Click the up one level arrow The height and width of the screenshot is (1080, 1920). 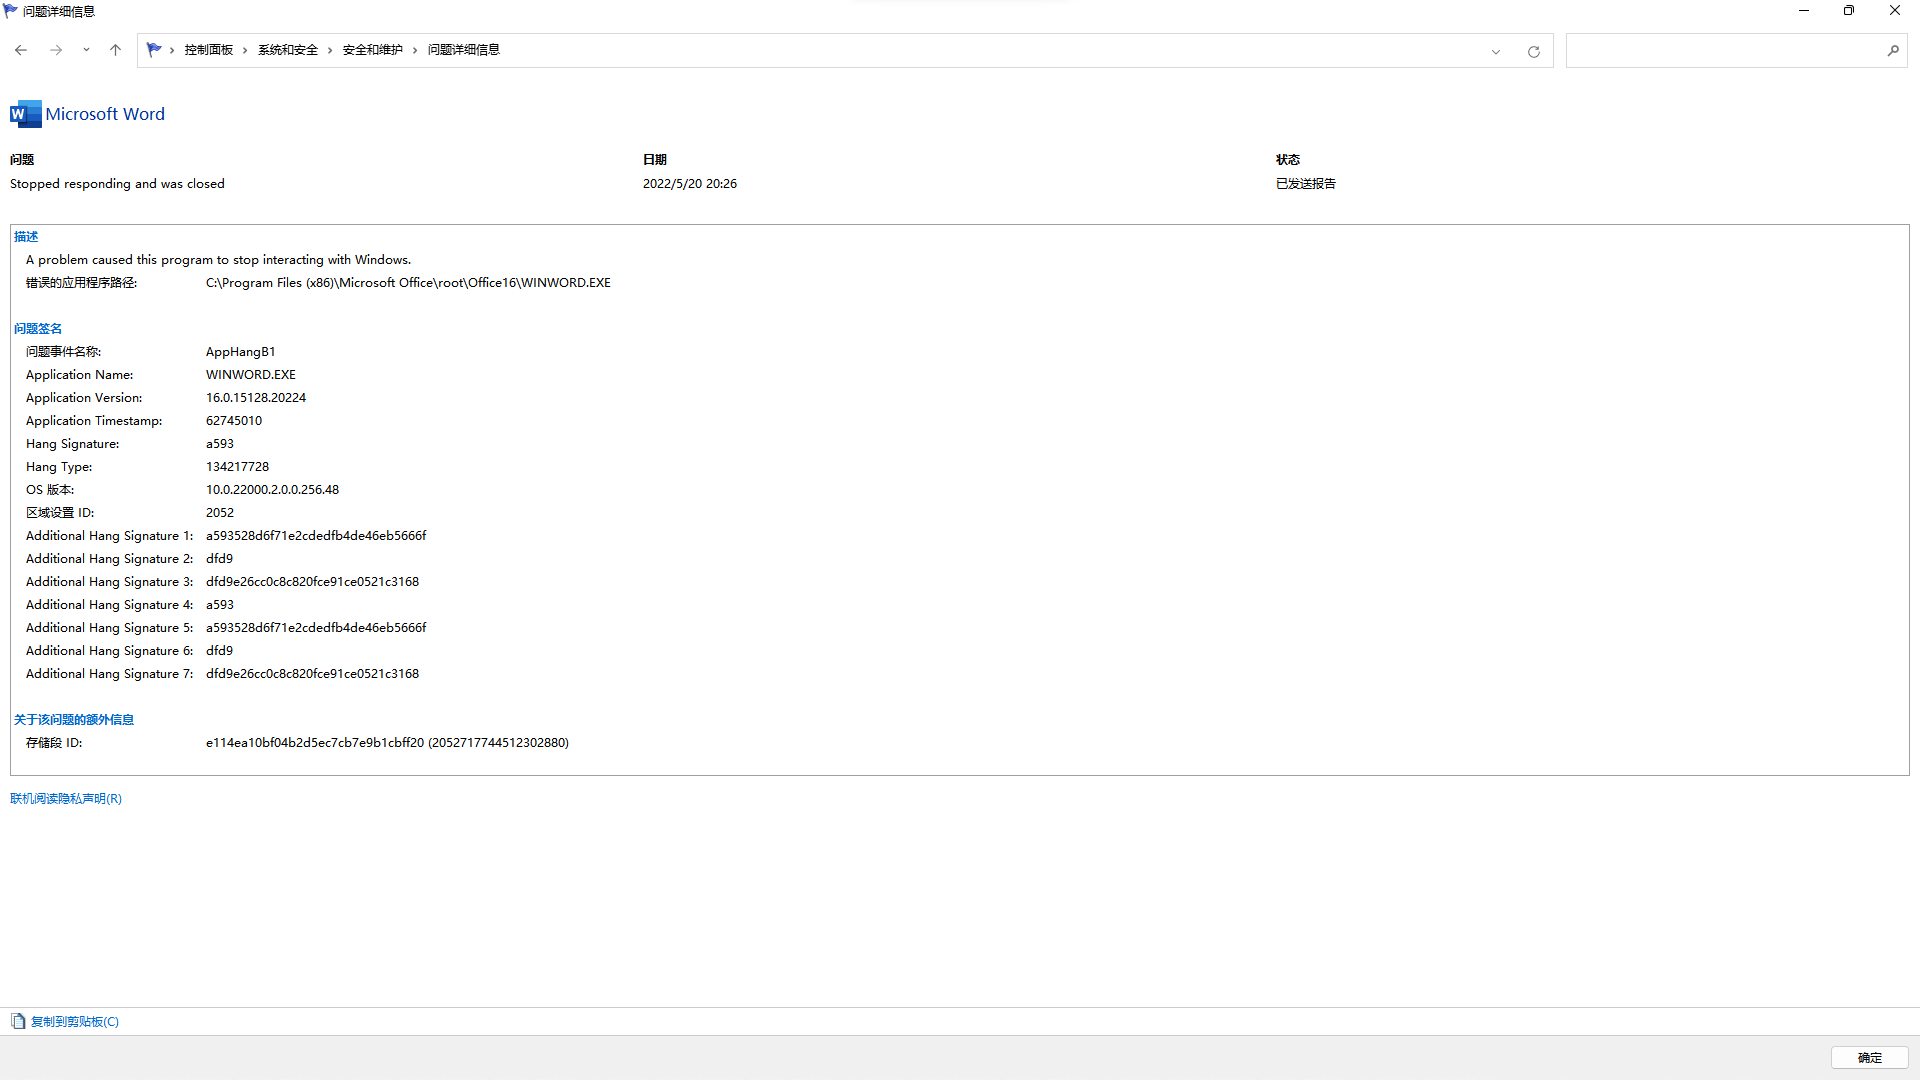coord(115,50)
